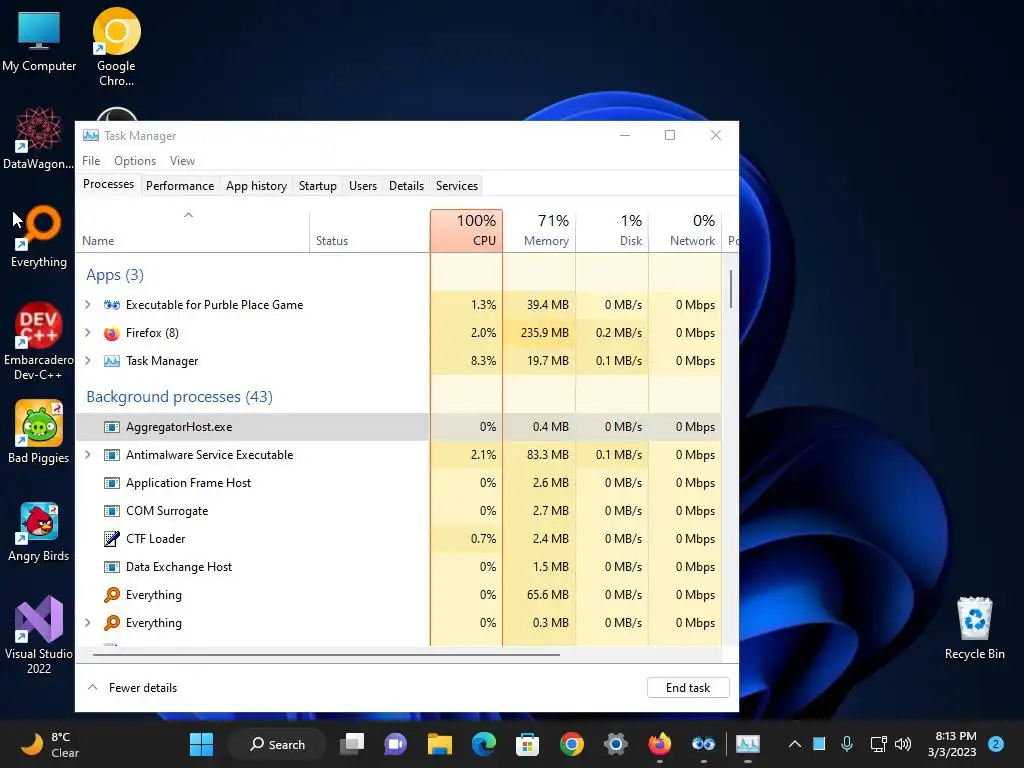
Task: Click microphone tray icon
Action: [847, 744]
